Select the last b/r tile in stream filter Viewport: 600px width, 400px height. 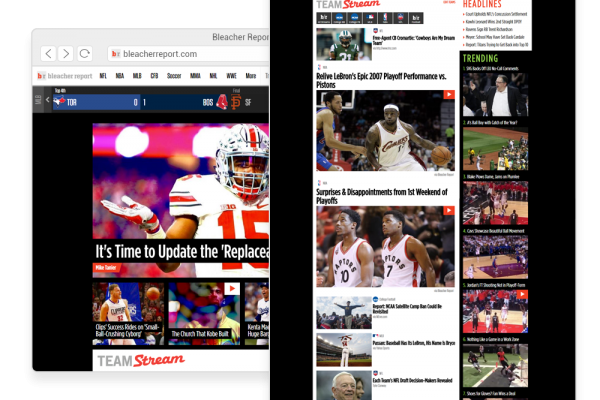click(x=416, y=18)
